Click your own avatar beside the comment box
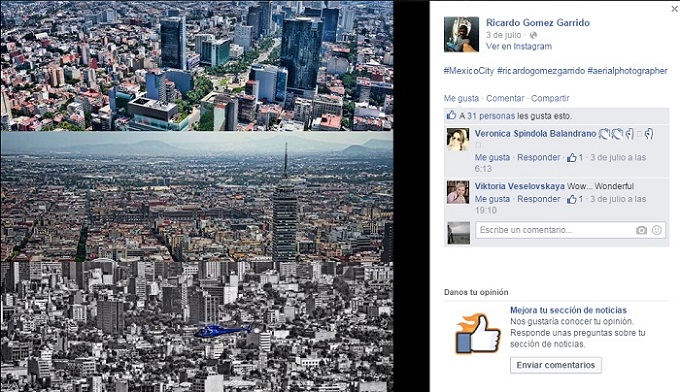Screen dimensions: 680x392 click(458, 233)
